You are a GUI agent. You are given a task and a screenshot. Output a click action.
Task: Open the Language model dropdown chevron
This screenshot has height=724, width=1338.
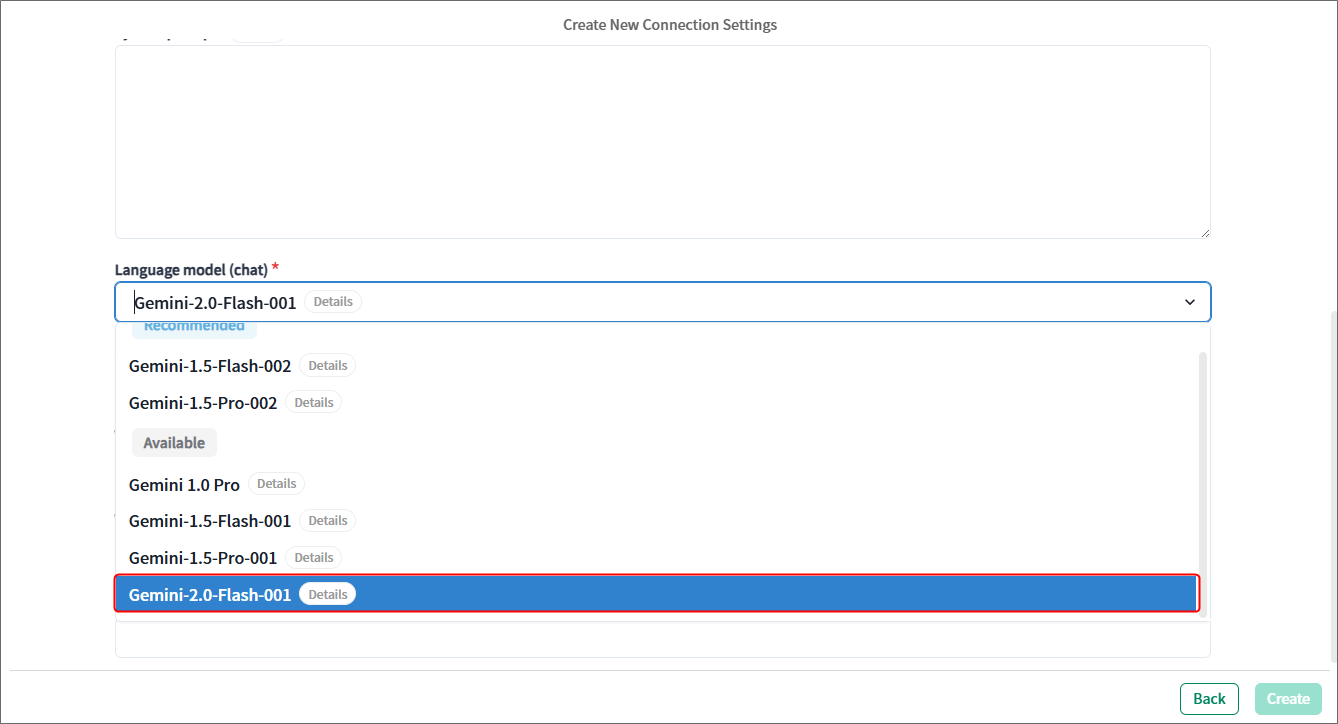pyautogui.click(x=1190, y=302)
